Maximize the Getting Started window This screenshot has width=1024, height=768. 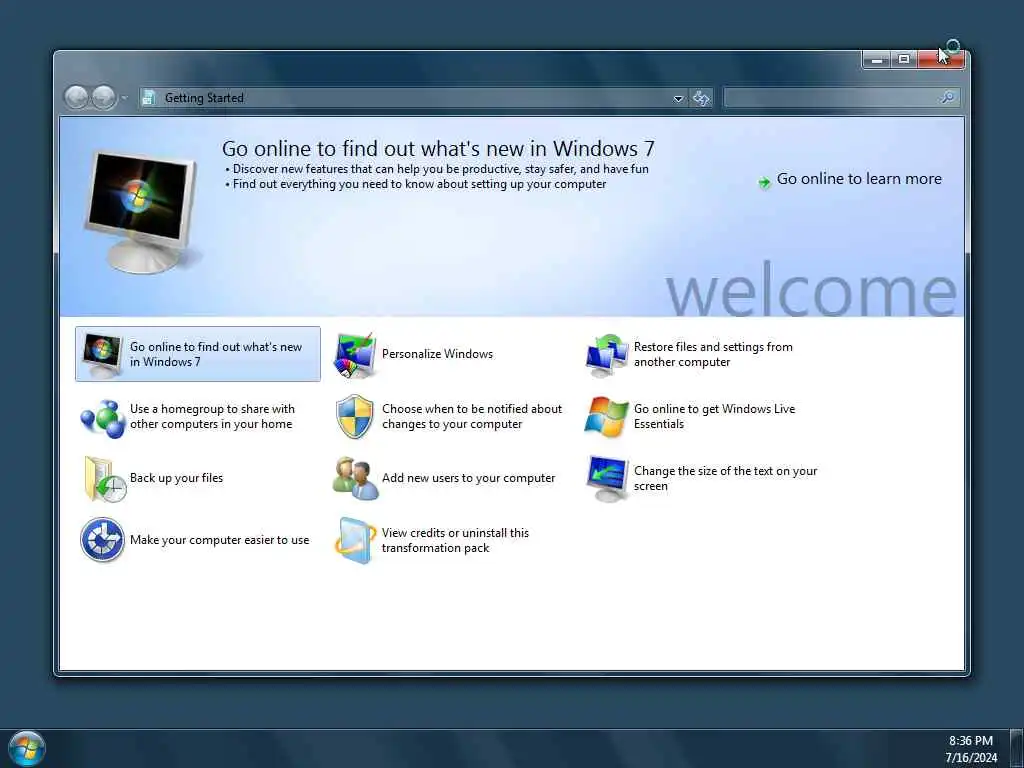[x=904, y=60]
